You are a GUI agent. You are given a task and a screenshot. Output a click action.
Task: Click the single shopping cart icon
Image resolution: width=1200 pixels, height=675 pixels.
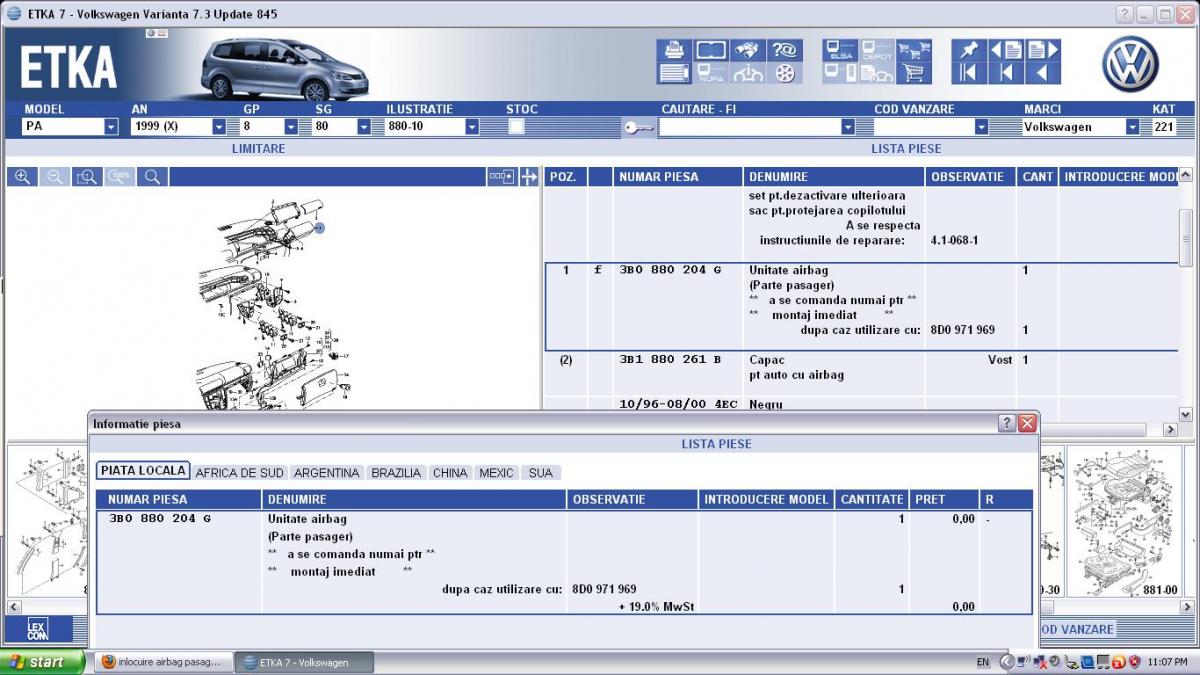912,73
